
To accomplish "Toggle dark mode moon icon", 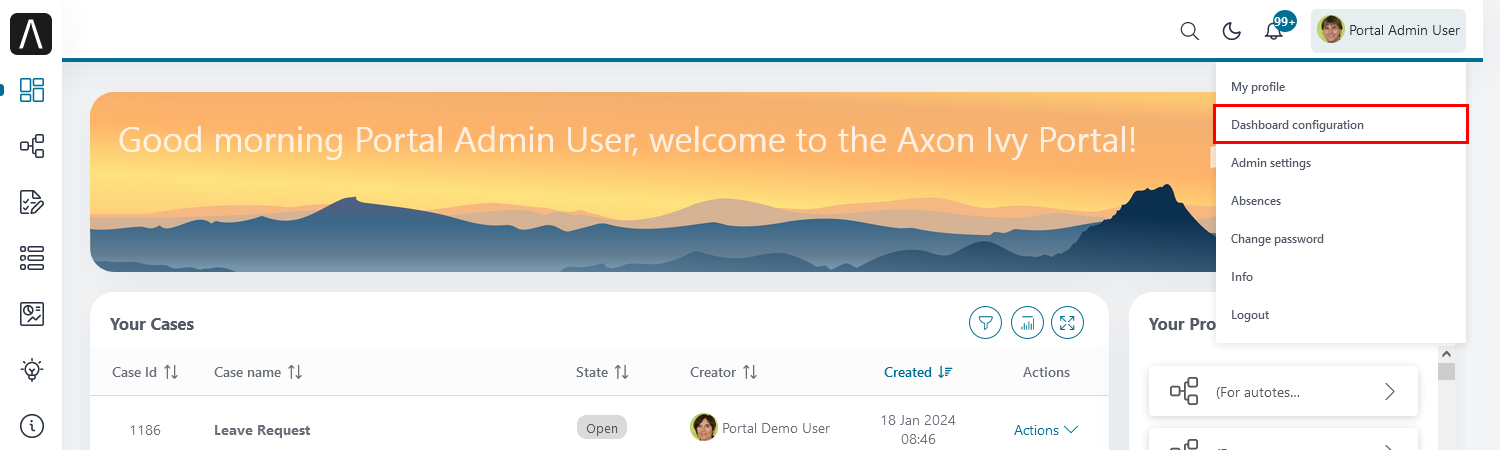I will click(1232, 31).
